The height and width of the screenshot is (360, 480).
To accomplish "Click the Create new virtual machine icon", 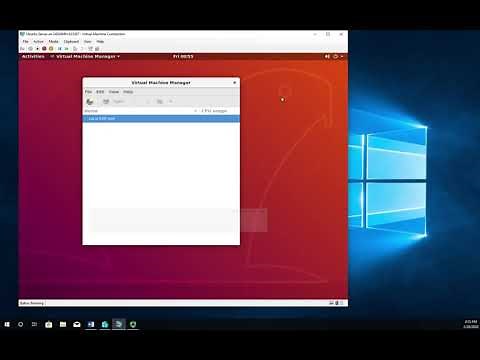I will 90,102.
